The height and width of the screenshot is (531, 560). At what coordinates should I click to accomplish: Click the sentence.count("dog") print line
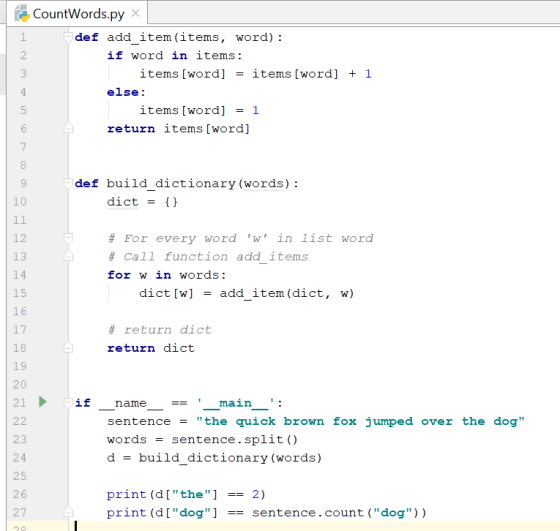[x=267, y=513]
